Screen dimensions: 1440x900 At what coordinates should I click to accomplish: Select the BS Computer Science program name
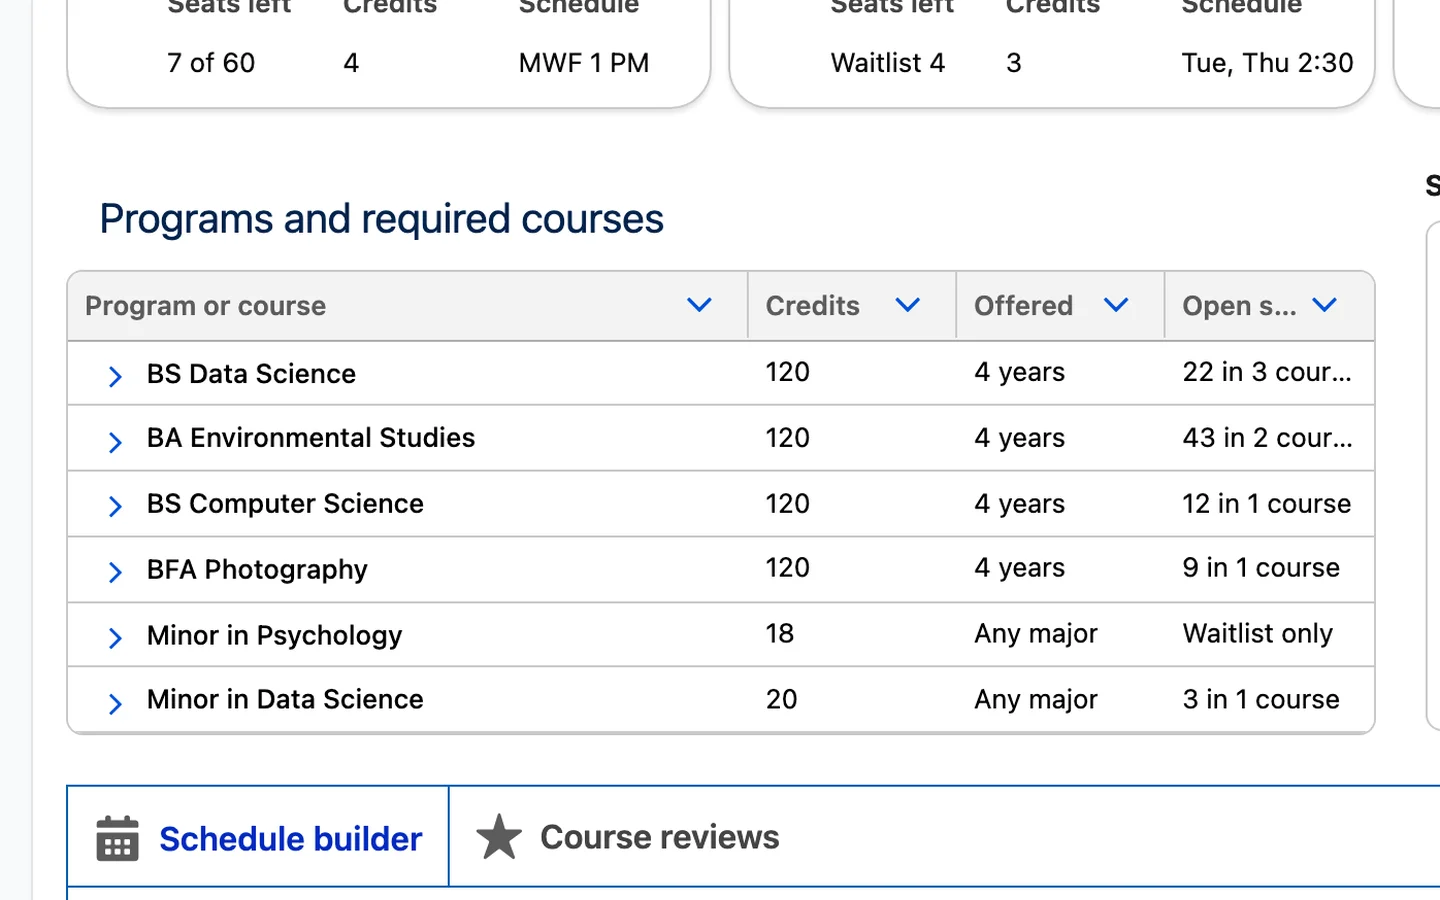pos(285,504)
